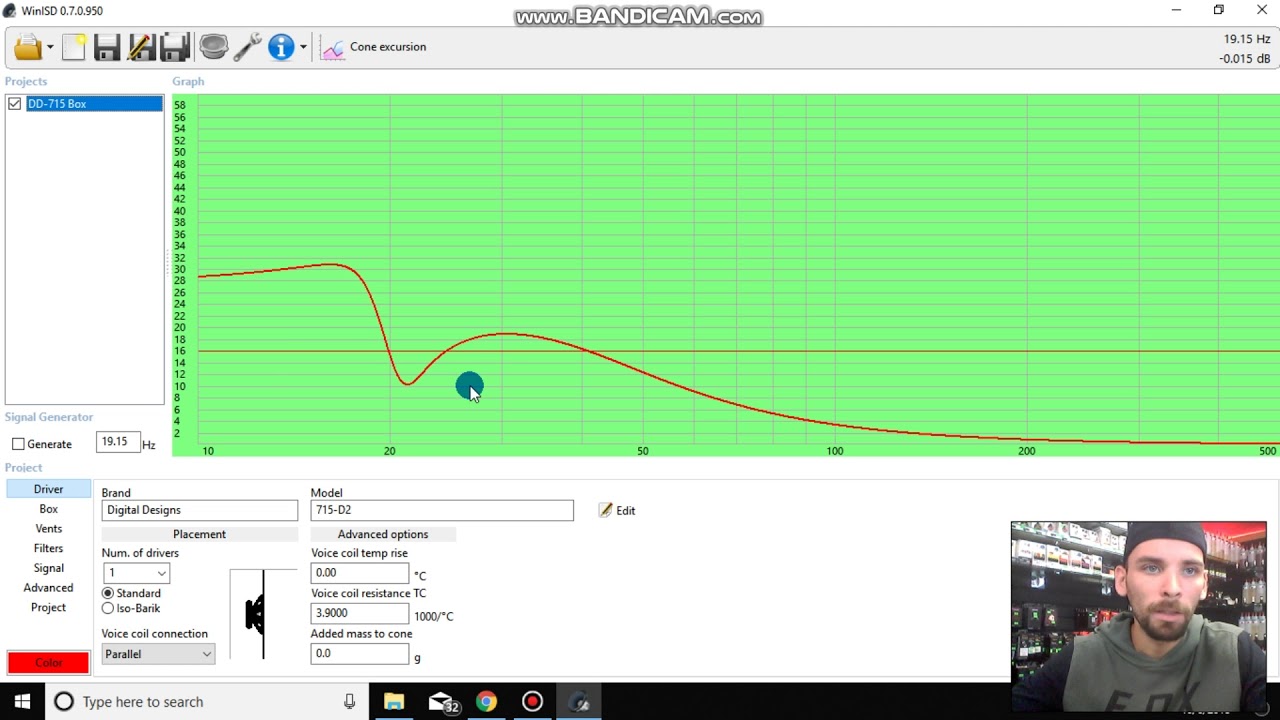
Task: Click the red Color swatch button
Action: coord(48,663)
